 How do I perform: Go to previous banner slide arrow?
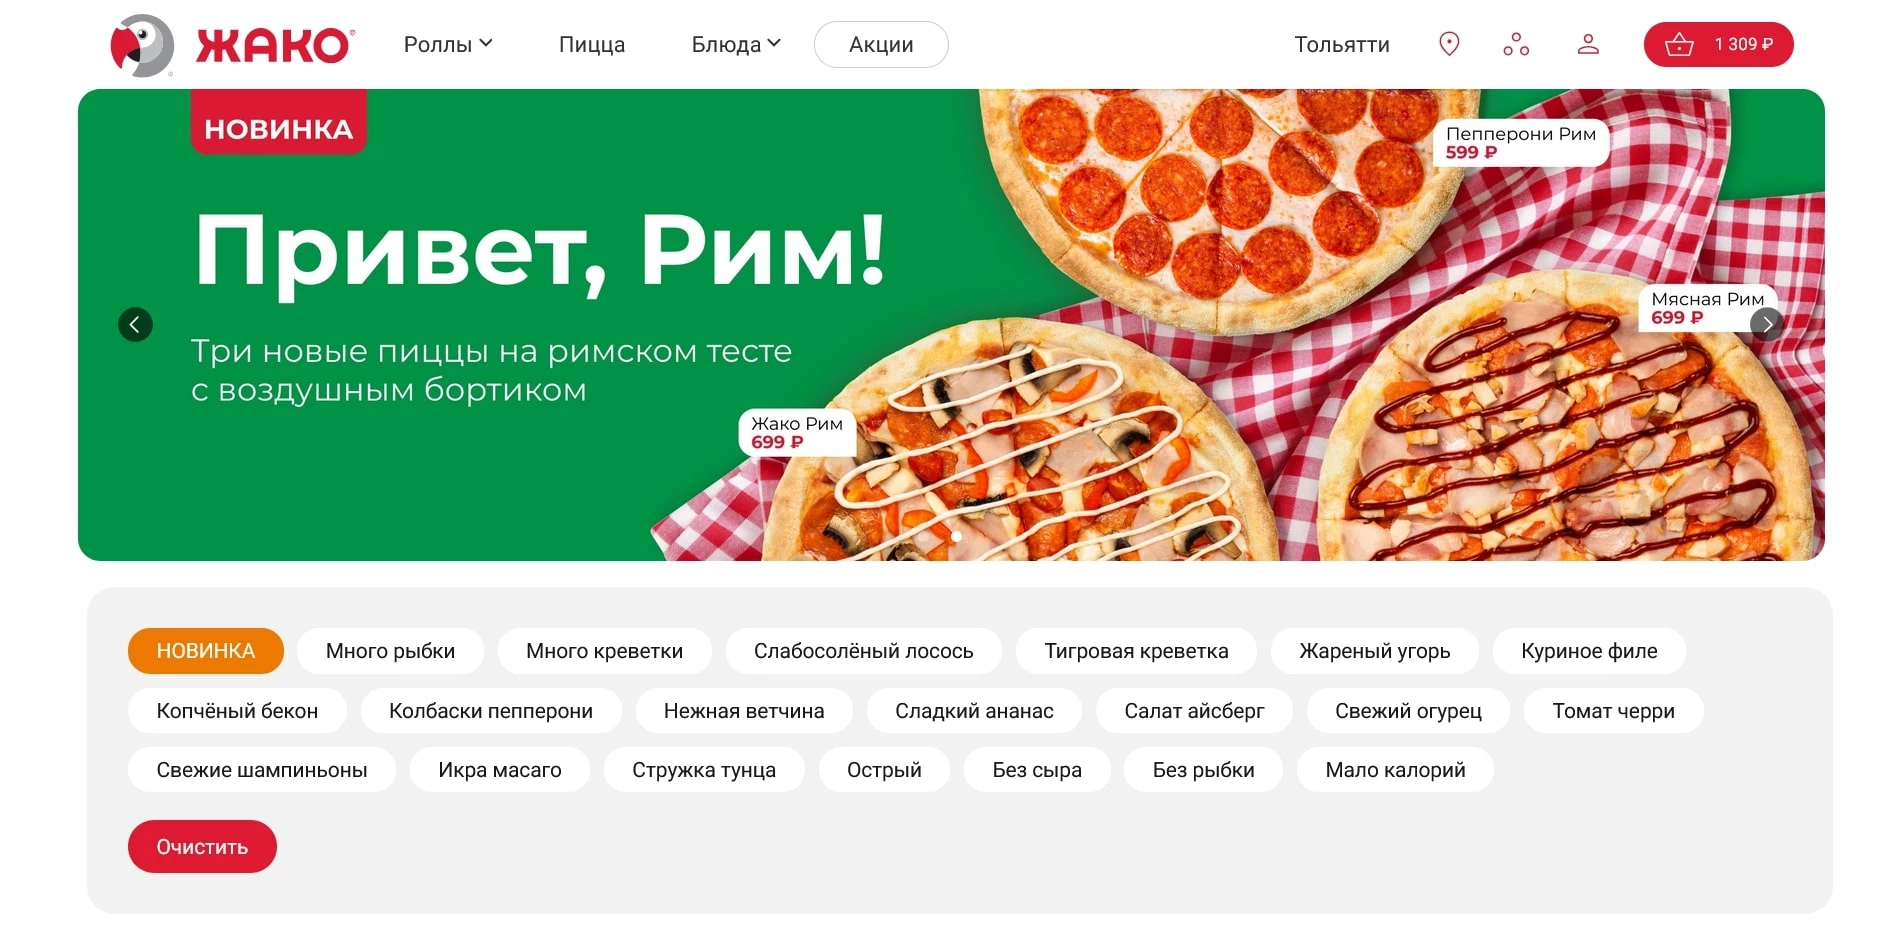pos(135,324)
